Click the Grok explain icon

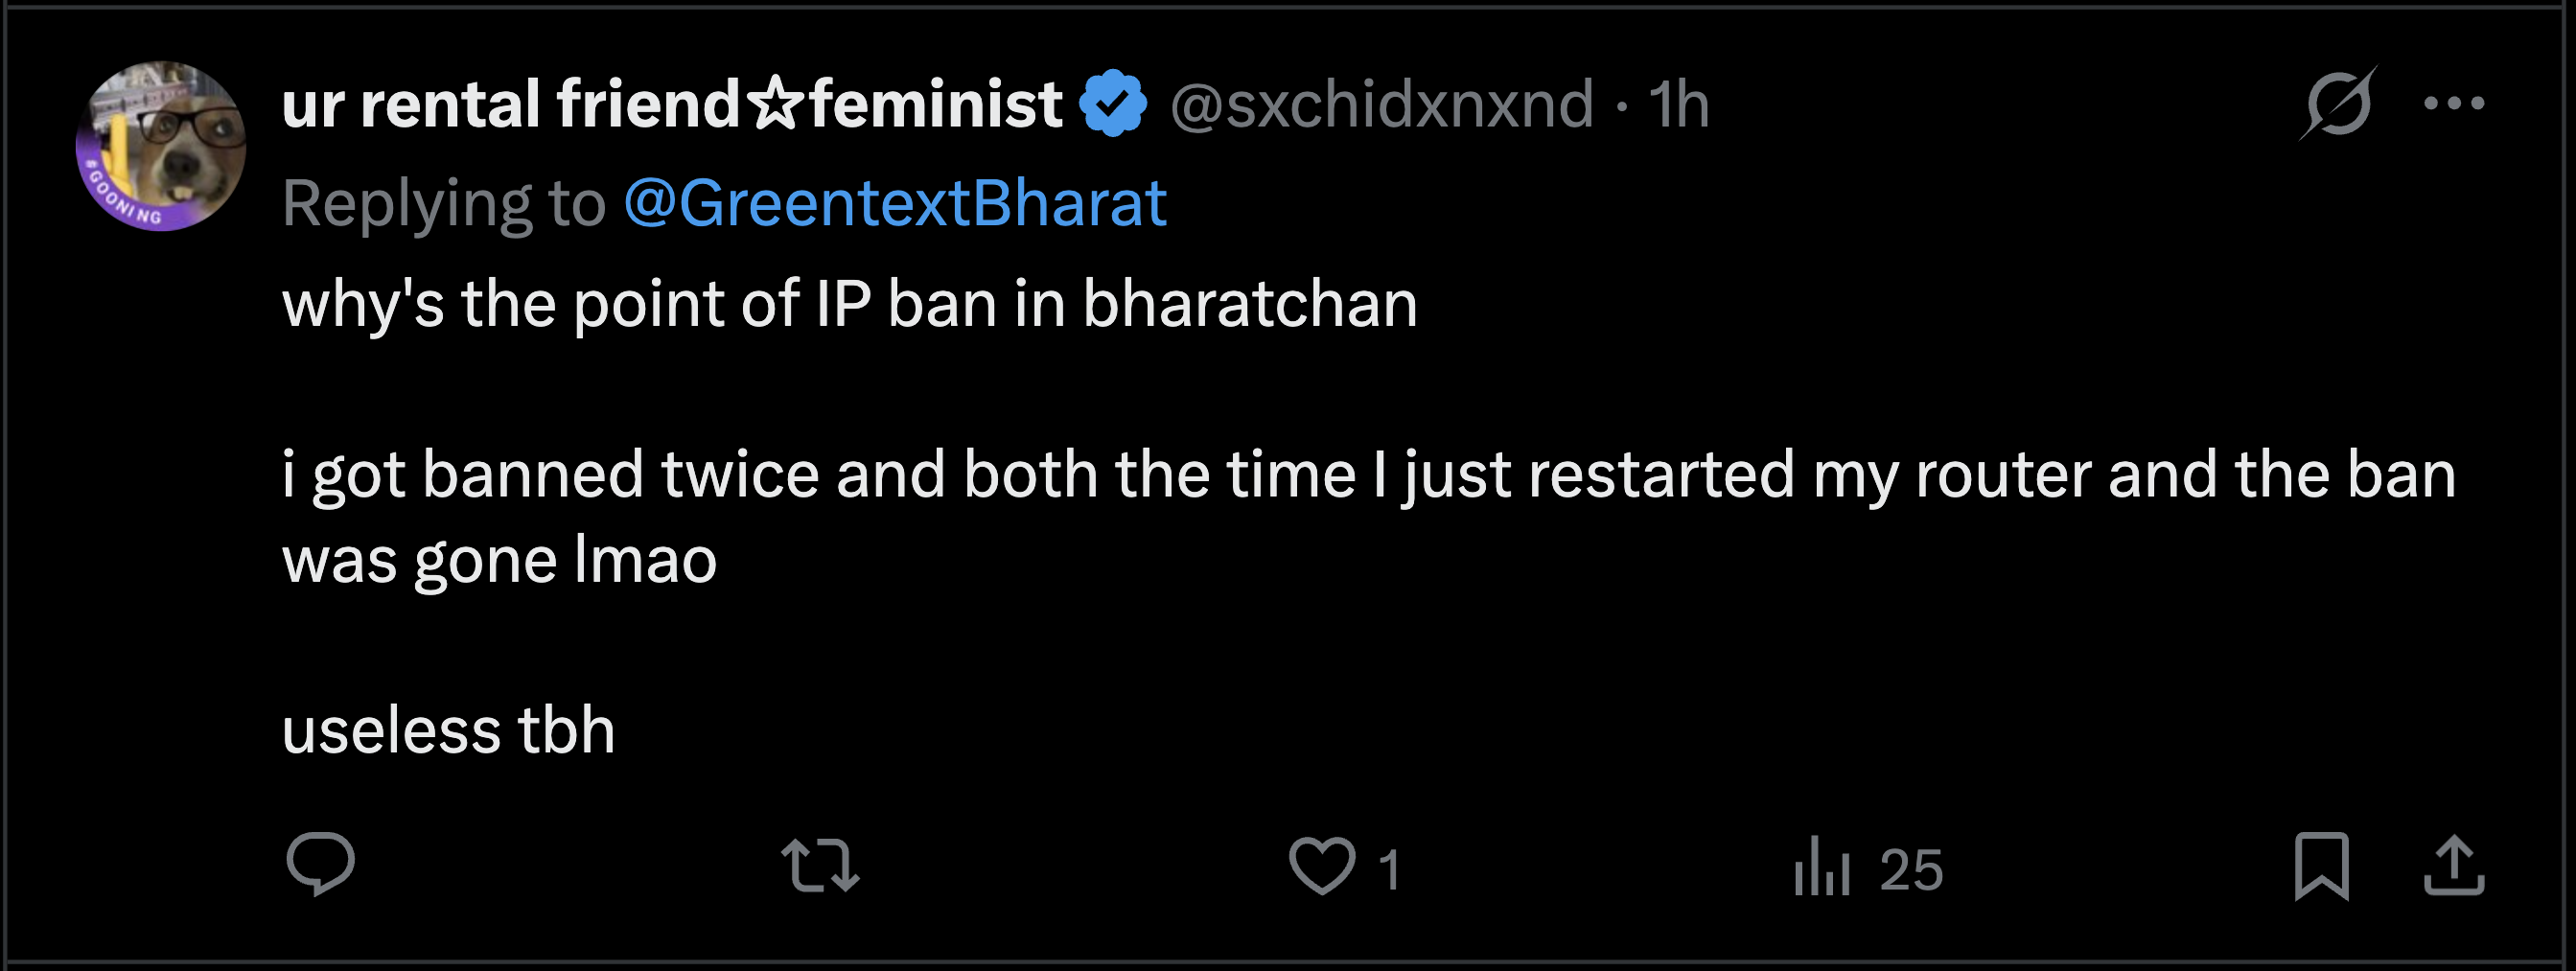[2338, 103]
